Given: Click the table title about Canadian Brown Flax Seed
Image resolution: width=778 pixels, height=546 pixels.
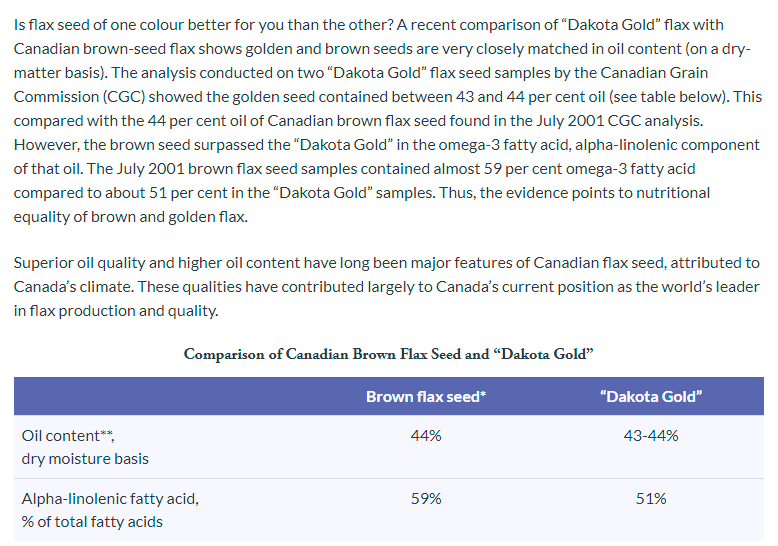Looking at the screenshot, I should coord(389,354).
